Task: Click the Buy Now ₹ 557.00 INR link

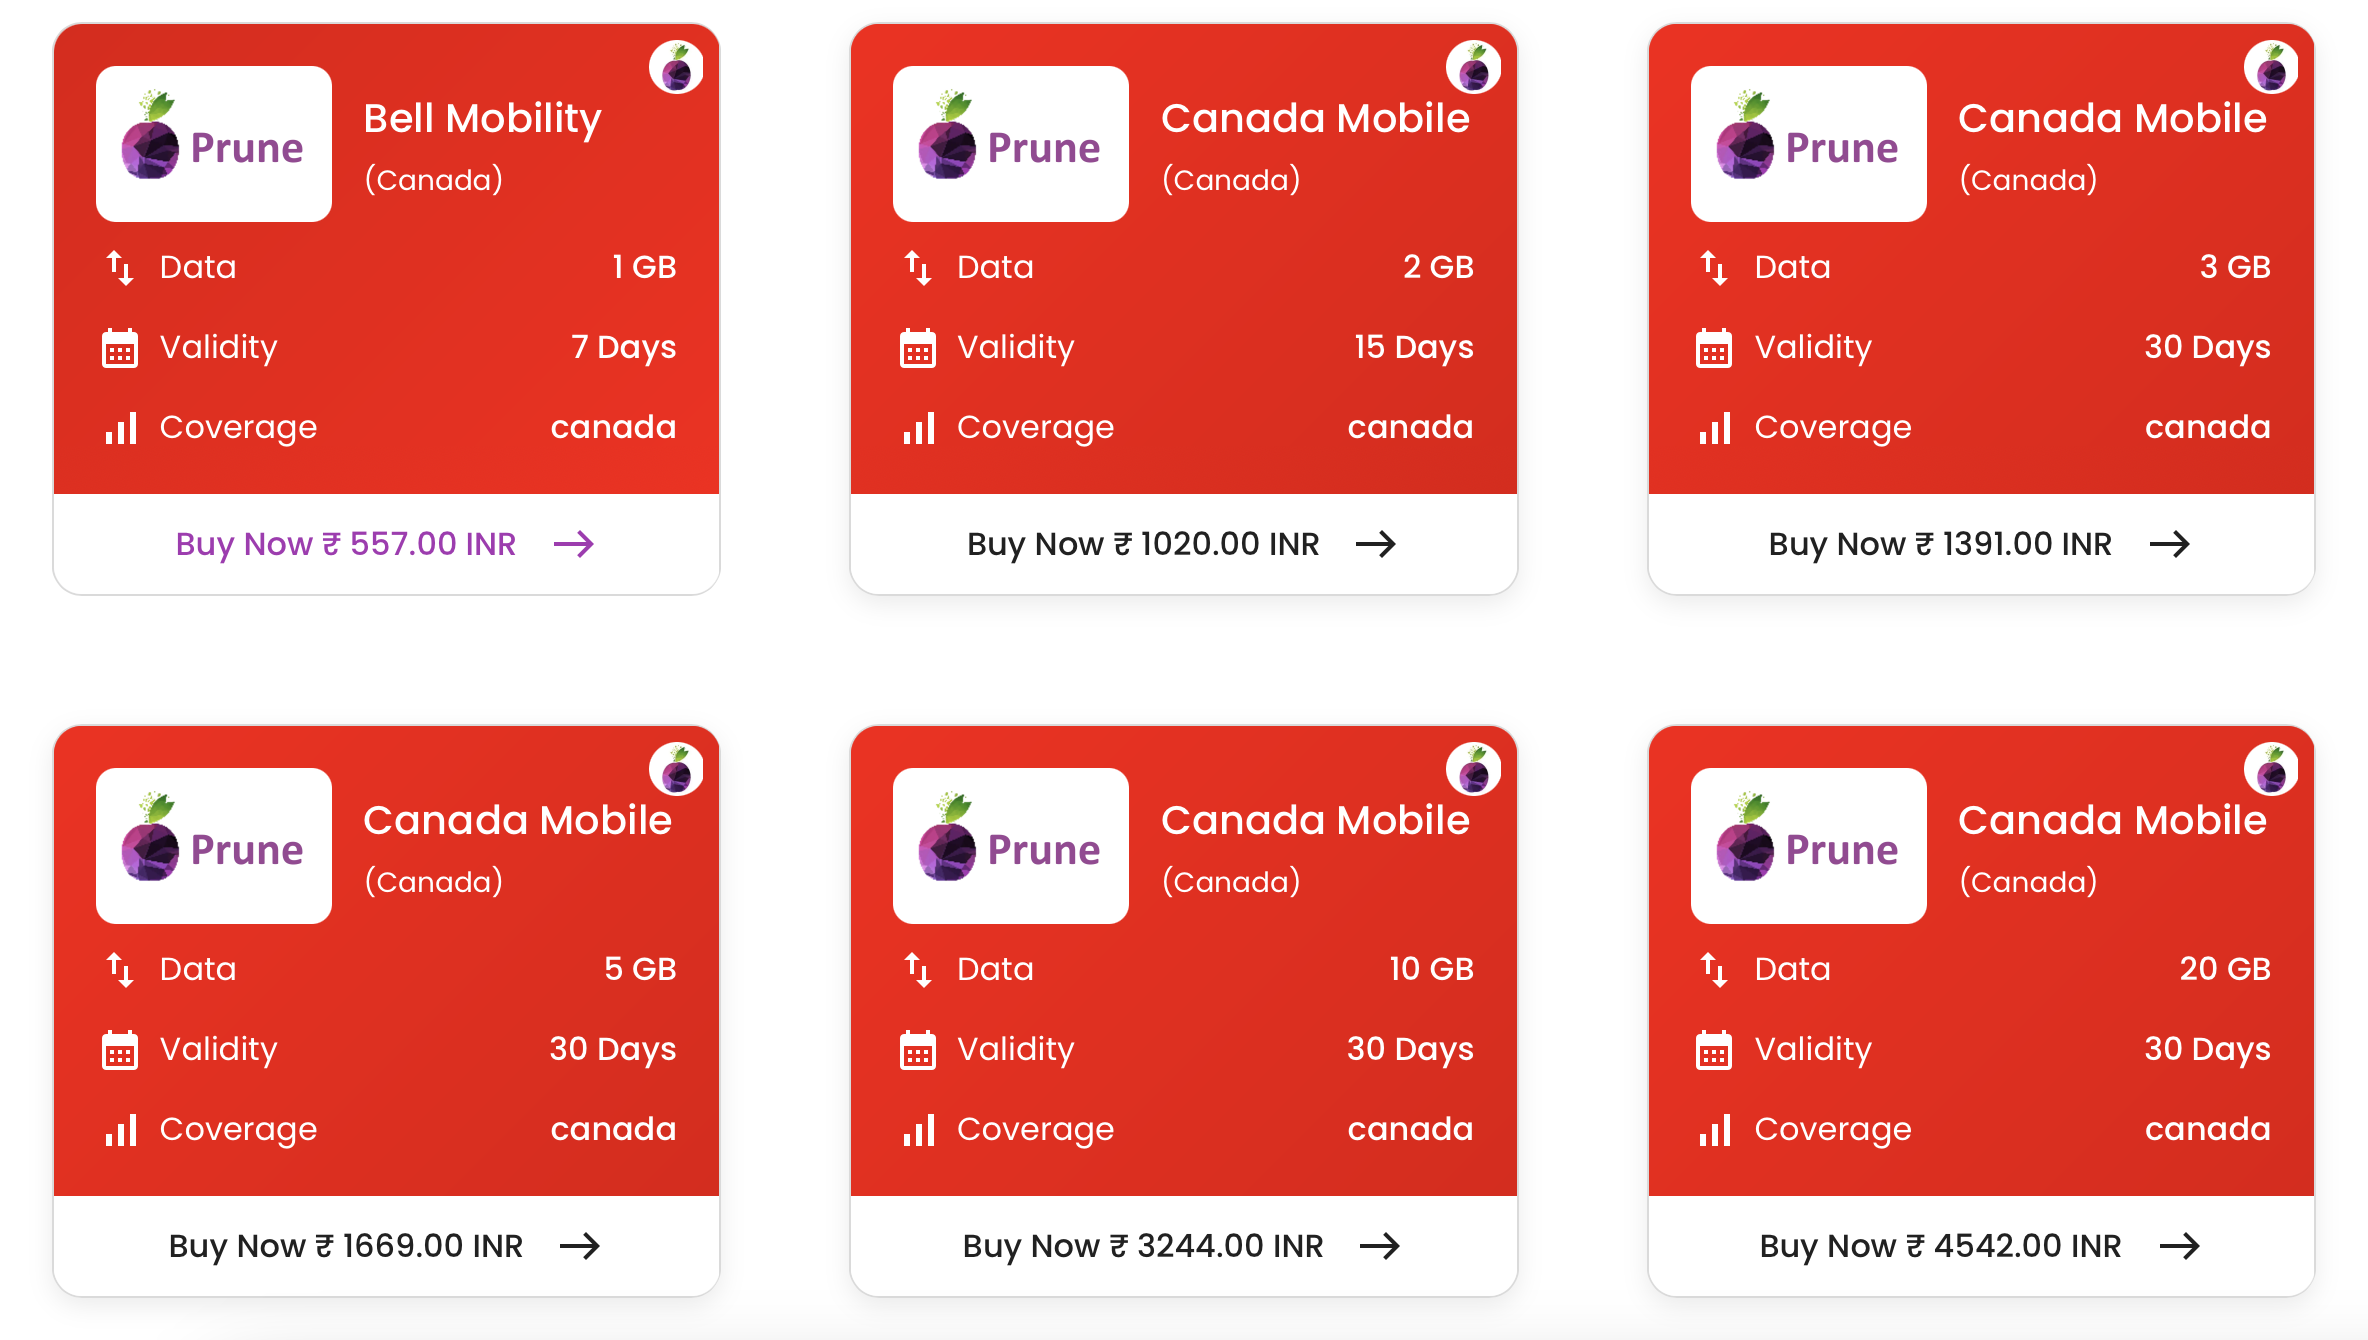Action: click(x=385, y=544)
